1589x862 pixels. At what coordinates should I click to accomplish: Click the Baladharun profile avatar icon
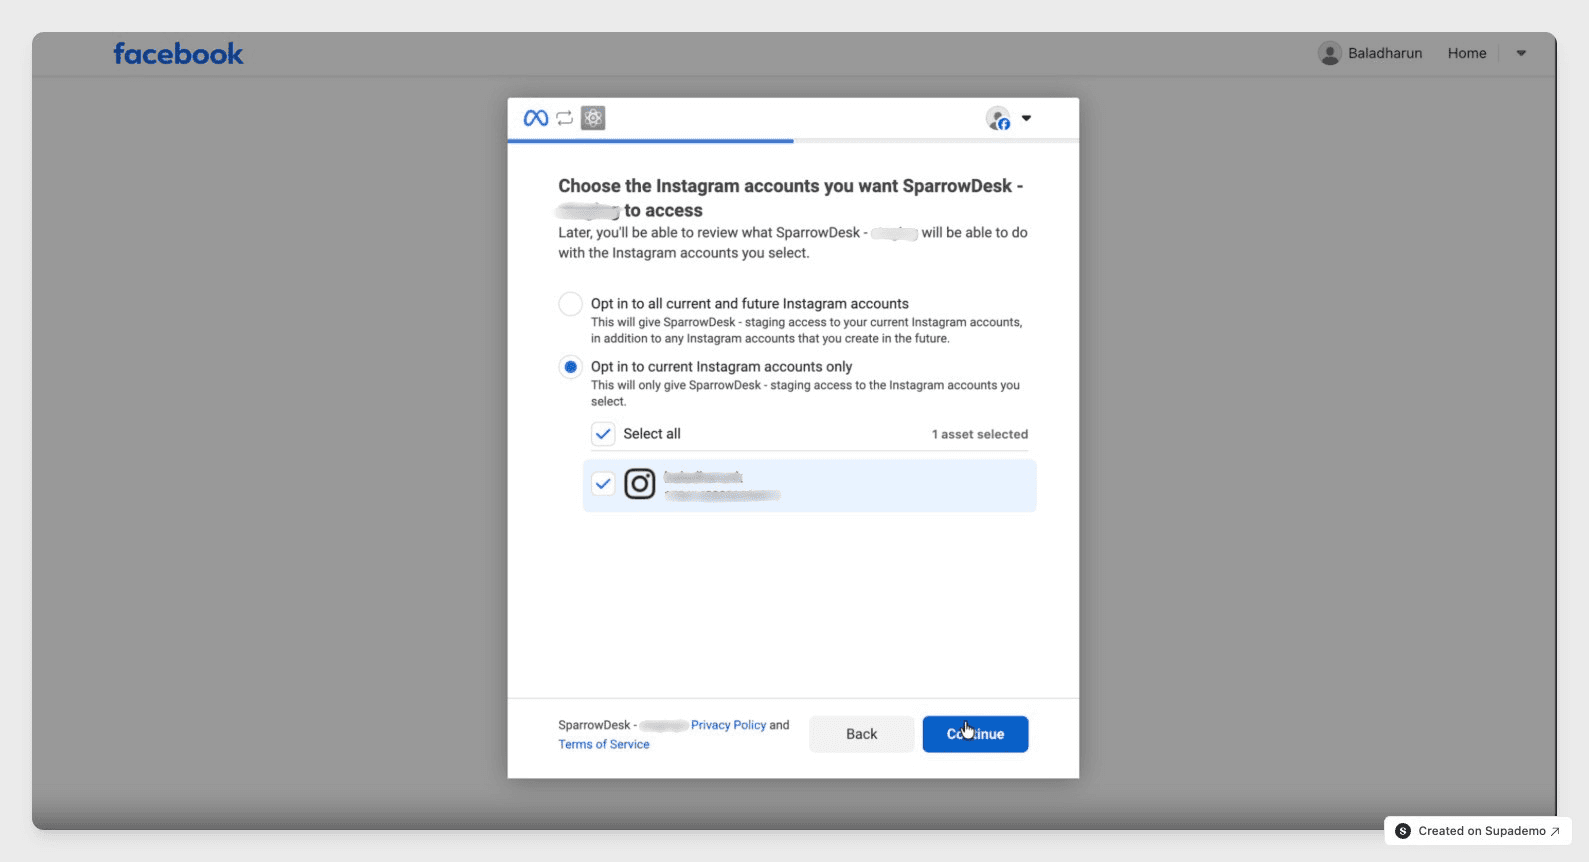tap(1329, 53)
